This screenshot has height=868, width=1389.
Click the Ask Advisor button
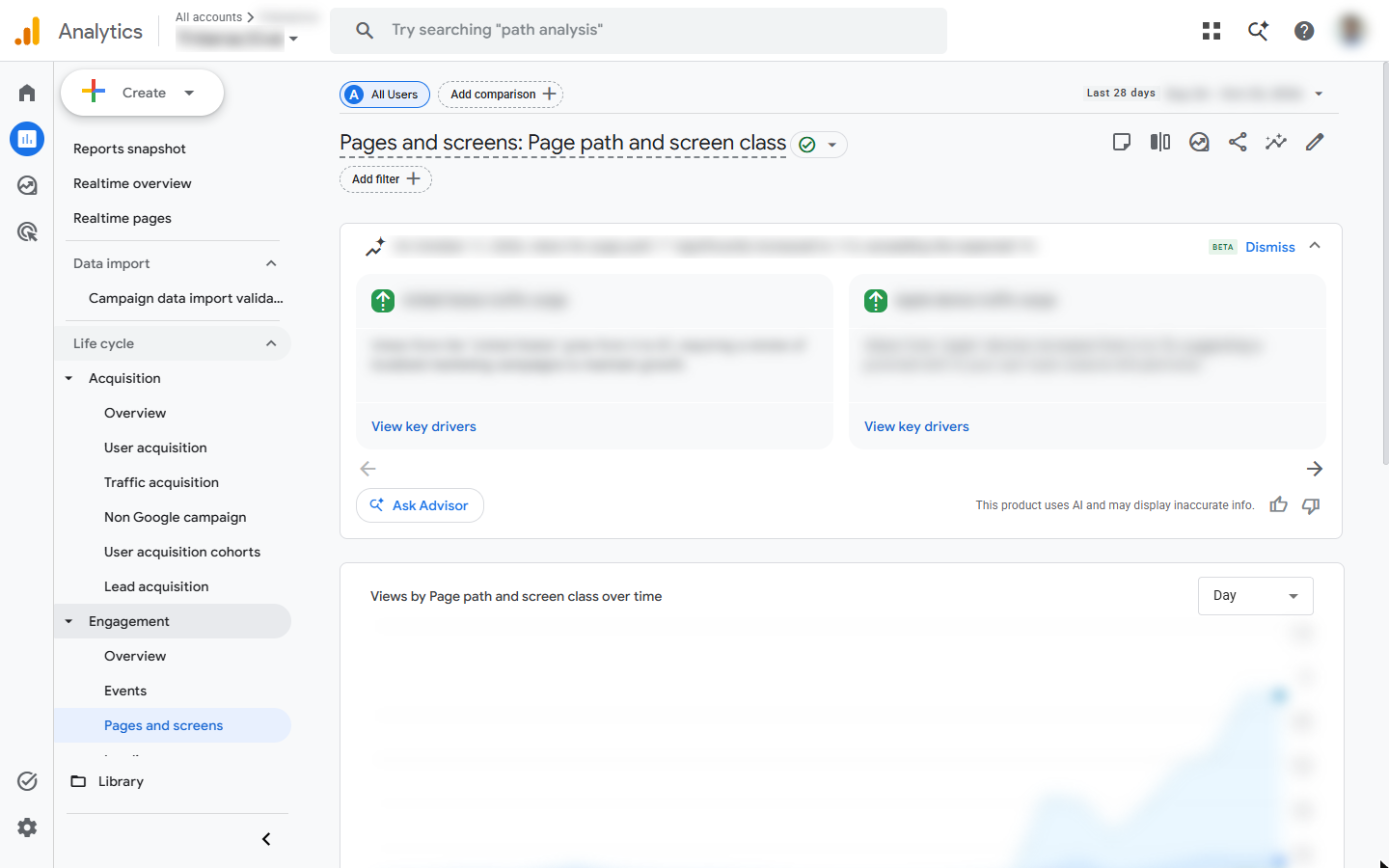tap(420, 505)
